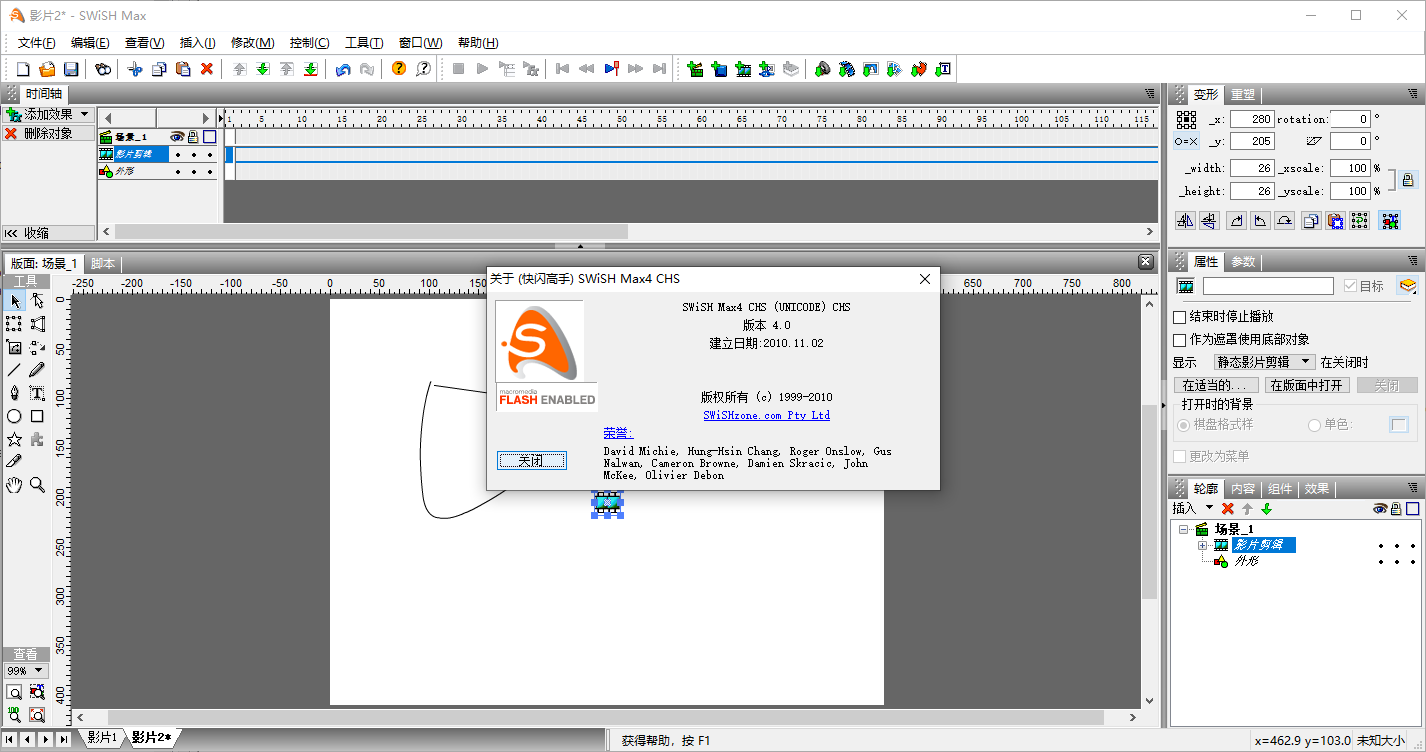Click the _x position input field
1426x752 pixels.
coord(1252,119)
